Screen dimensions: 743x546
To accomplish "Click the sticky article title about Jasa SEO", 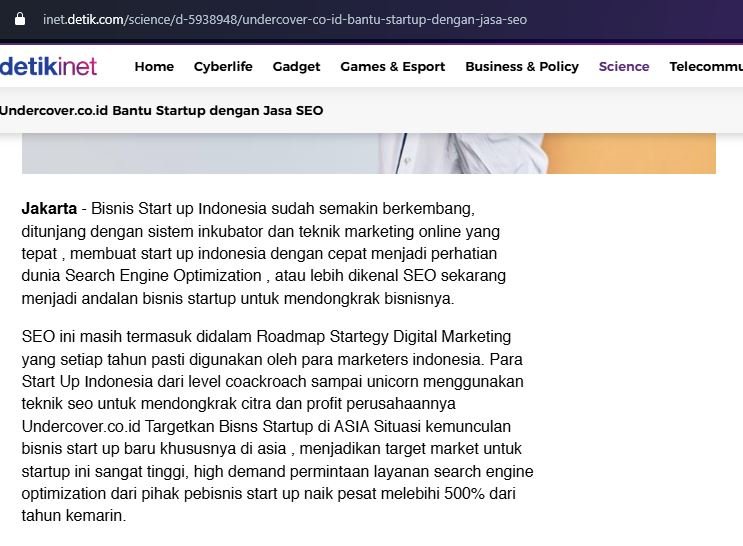I will (x=162, y=111).
